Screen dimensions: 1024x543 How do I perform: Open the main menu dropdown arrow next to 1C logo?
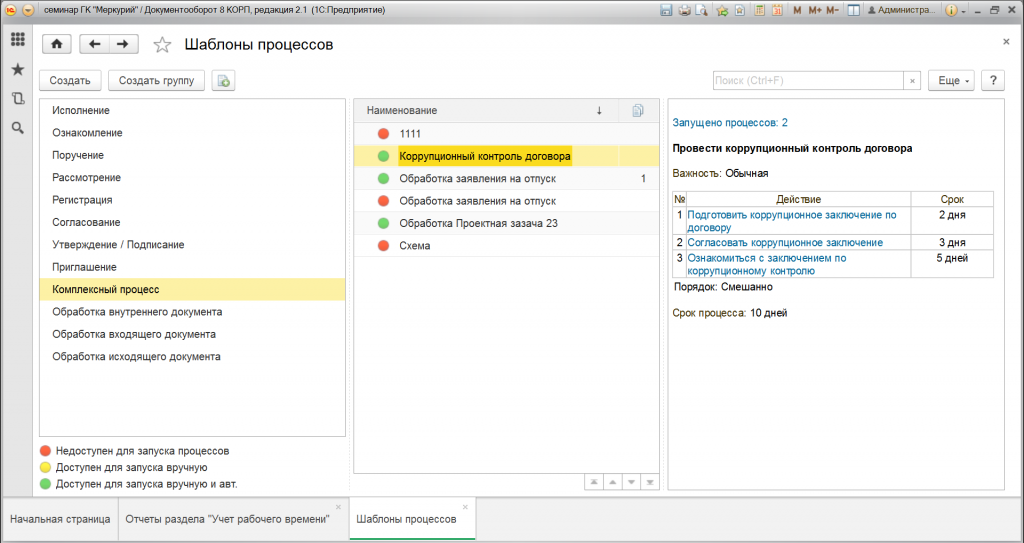tap(27, 10)
